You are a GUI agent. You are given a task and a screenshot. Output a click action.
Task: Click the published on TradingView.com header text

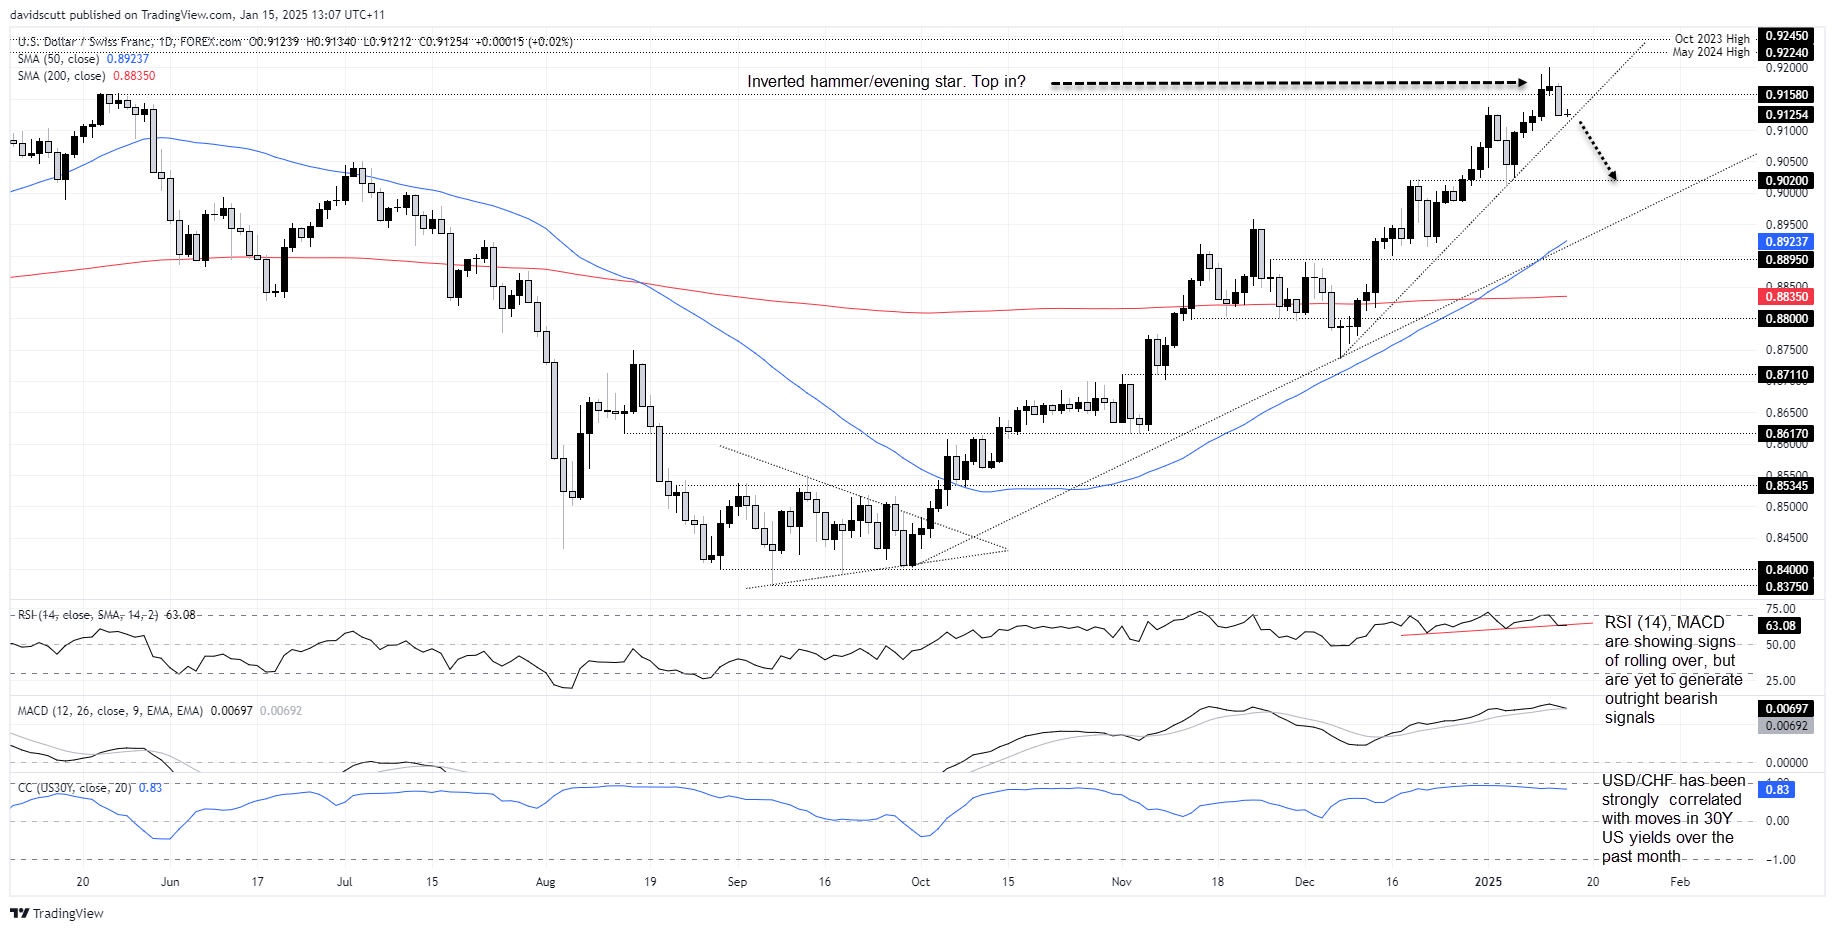(x=198, y=15)
